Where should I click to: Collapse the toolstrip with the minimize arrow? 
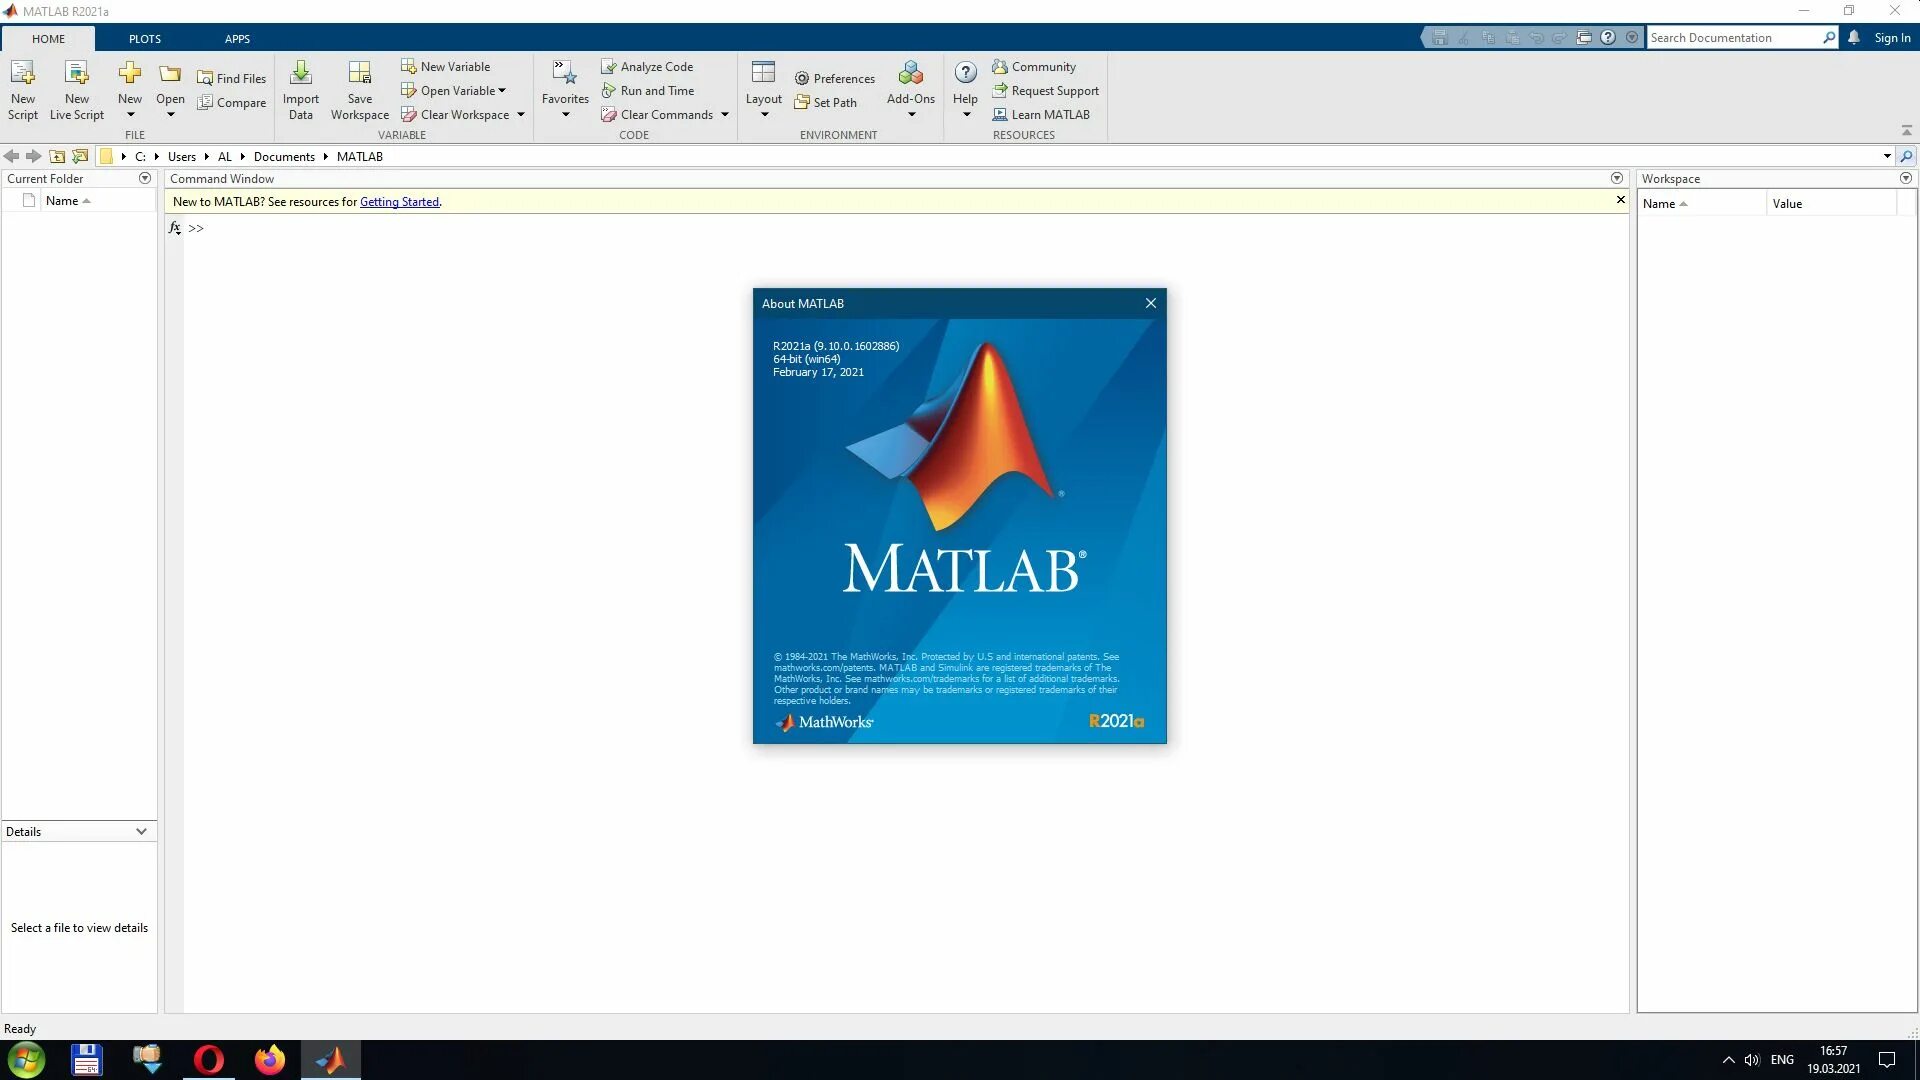pyautogui.click(x=1906, y=131)
